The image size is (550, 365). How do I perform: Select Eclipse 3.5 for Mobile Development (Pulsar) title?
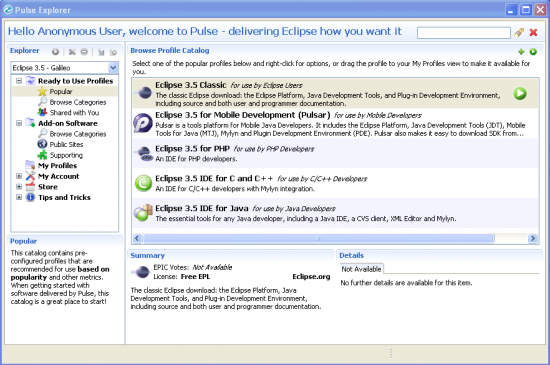(243, 115)
